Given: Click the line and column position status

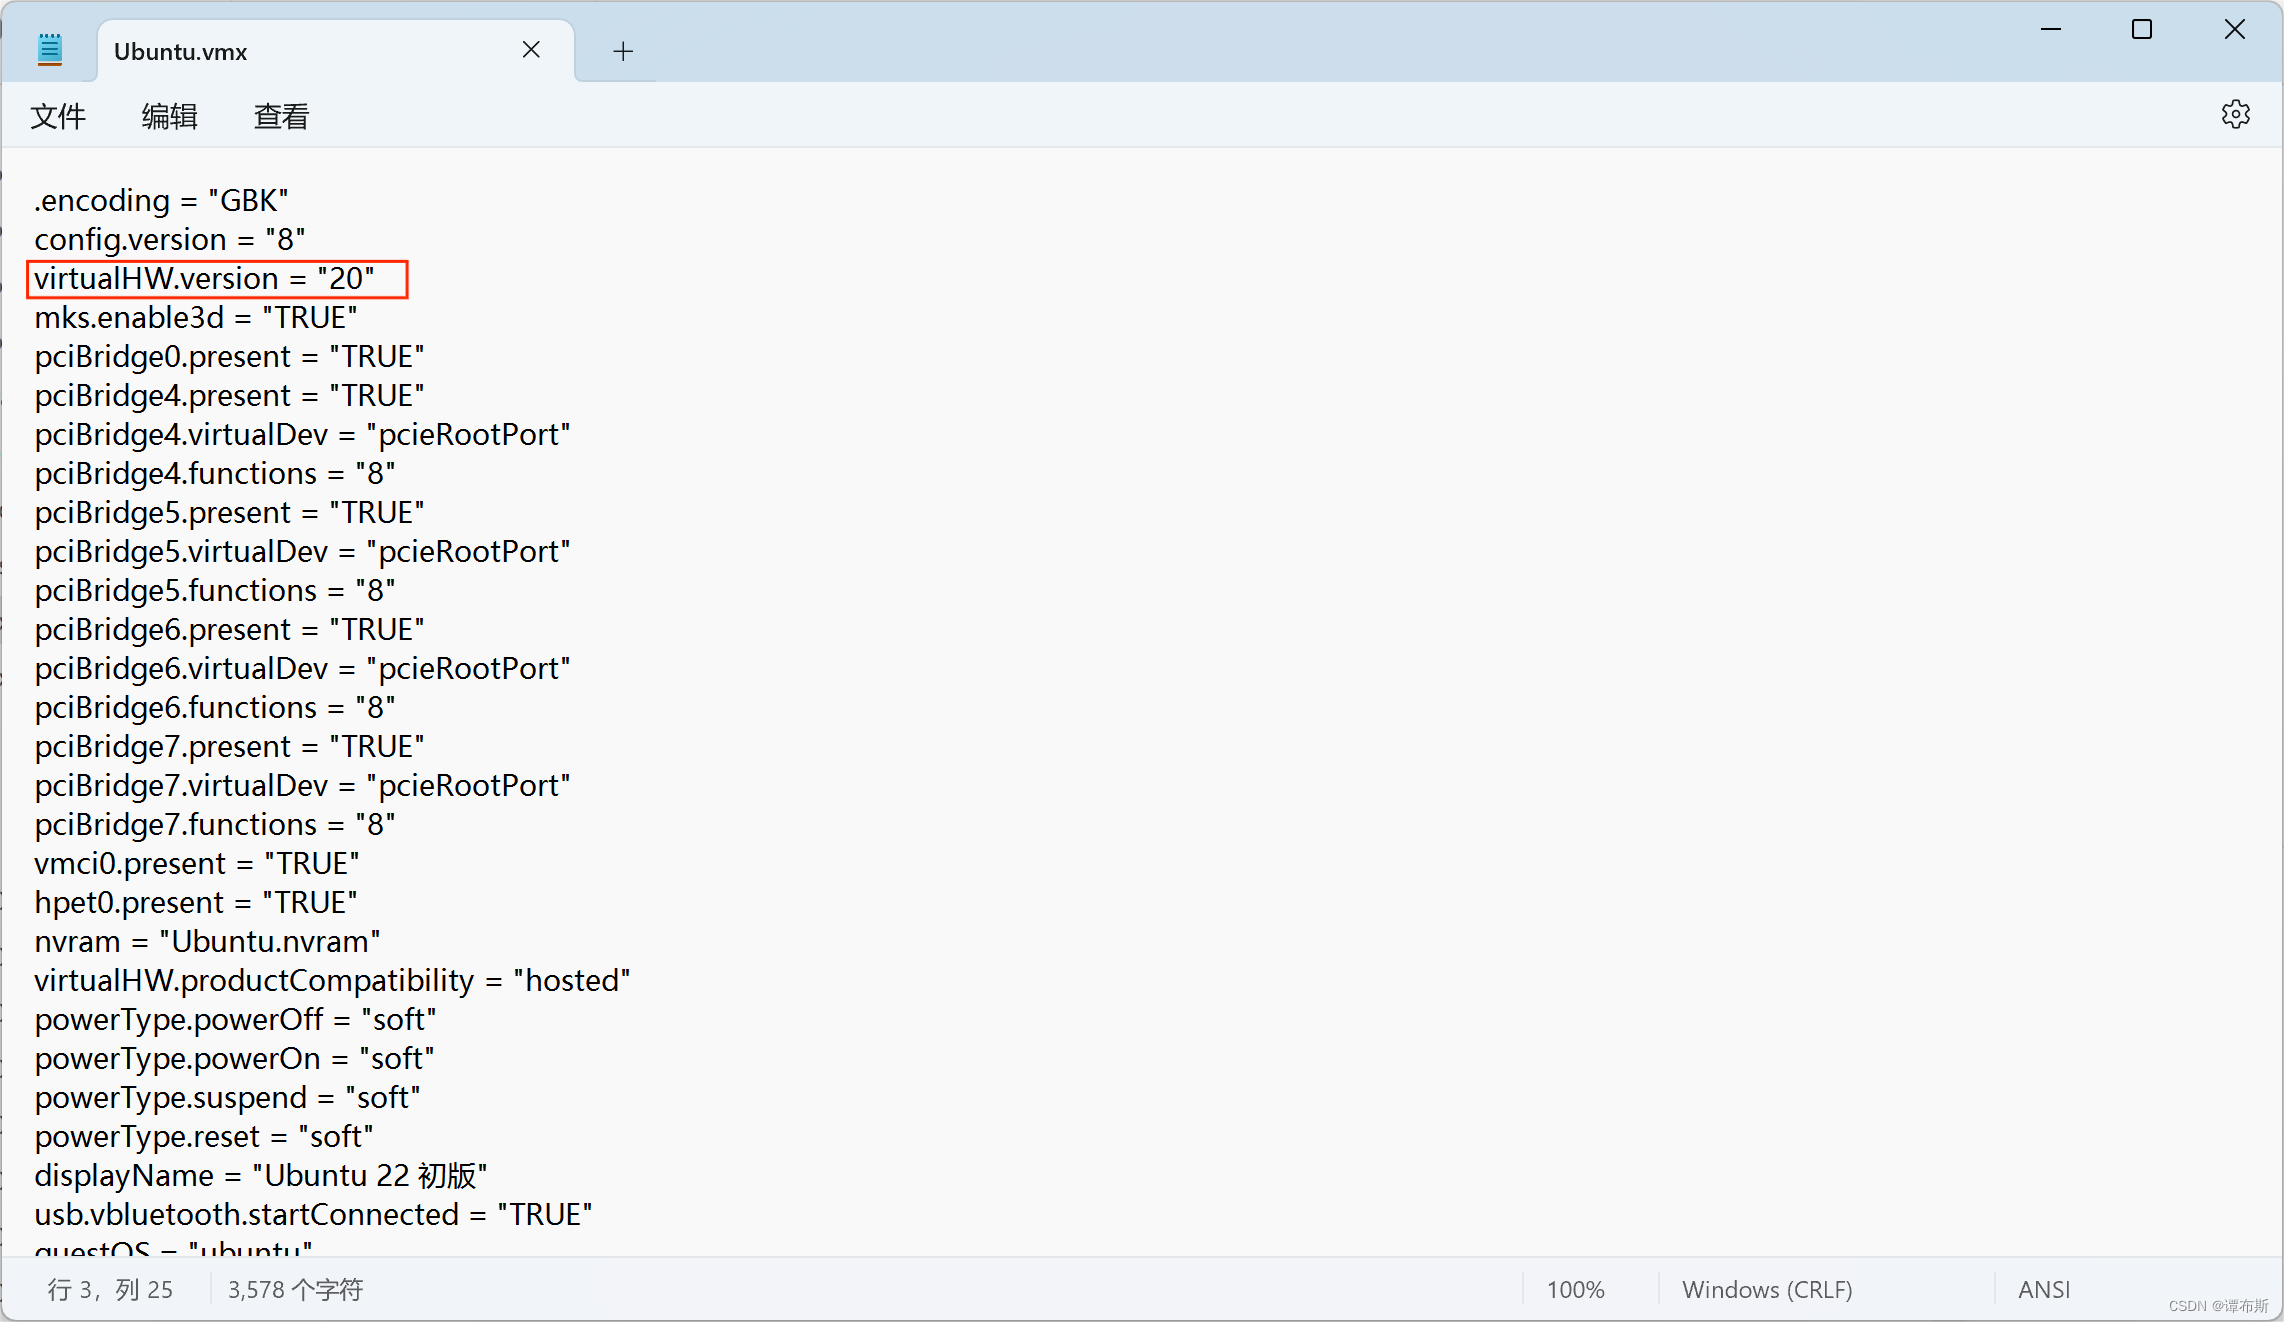Looking at the screenshot, I should (110, 1290).
